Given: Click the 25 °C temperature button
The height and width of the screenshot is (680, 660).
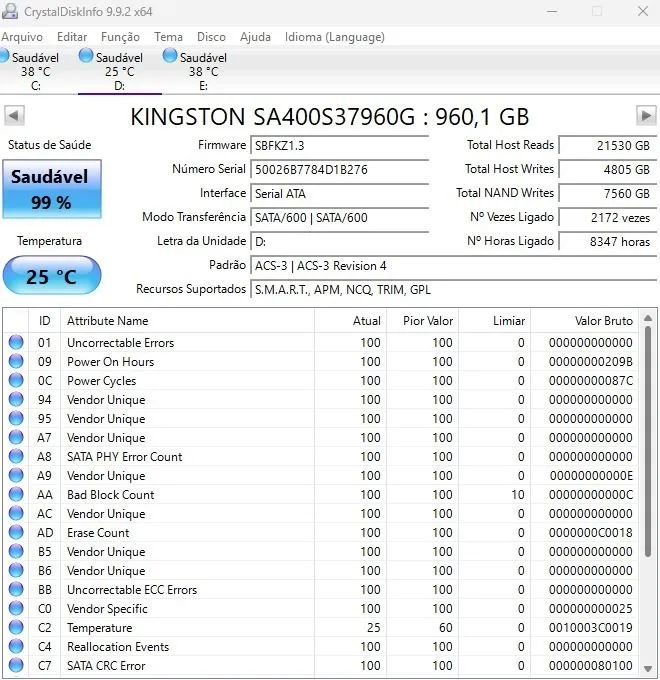Looking at the screenshot, I should point(52,275).
